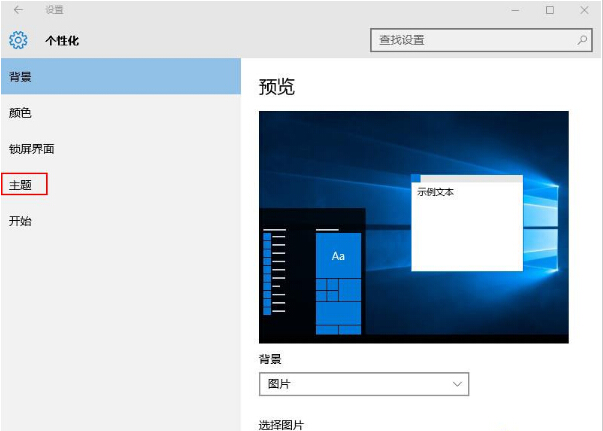Viewport: 603px width, 431px height.
Task: Maximize the Settings window
Action: [x=549, y=10]
